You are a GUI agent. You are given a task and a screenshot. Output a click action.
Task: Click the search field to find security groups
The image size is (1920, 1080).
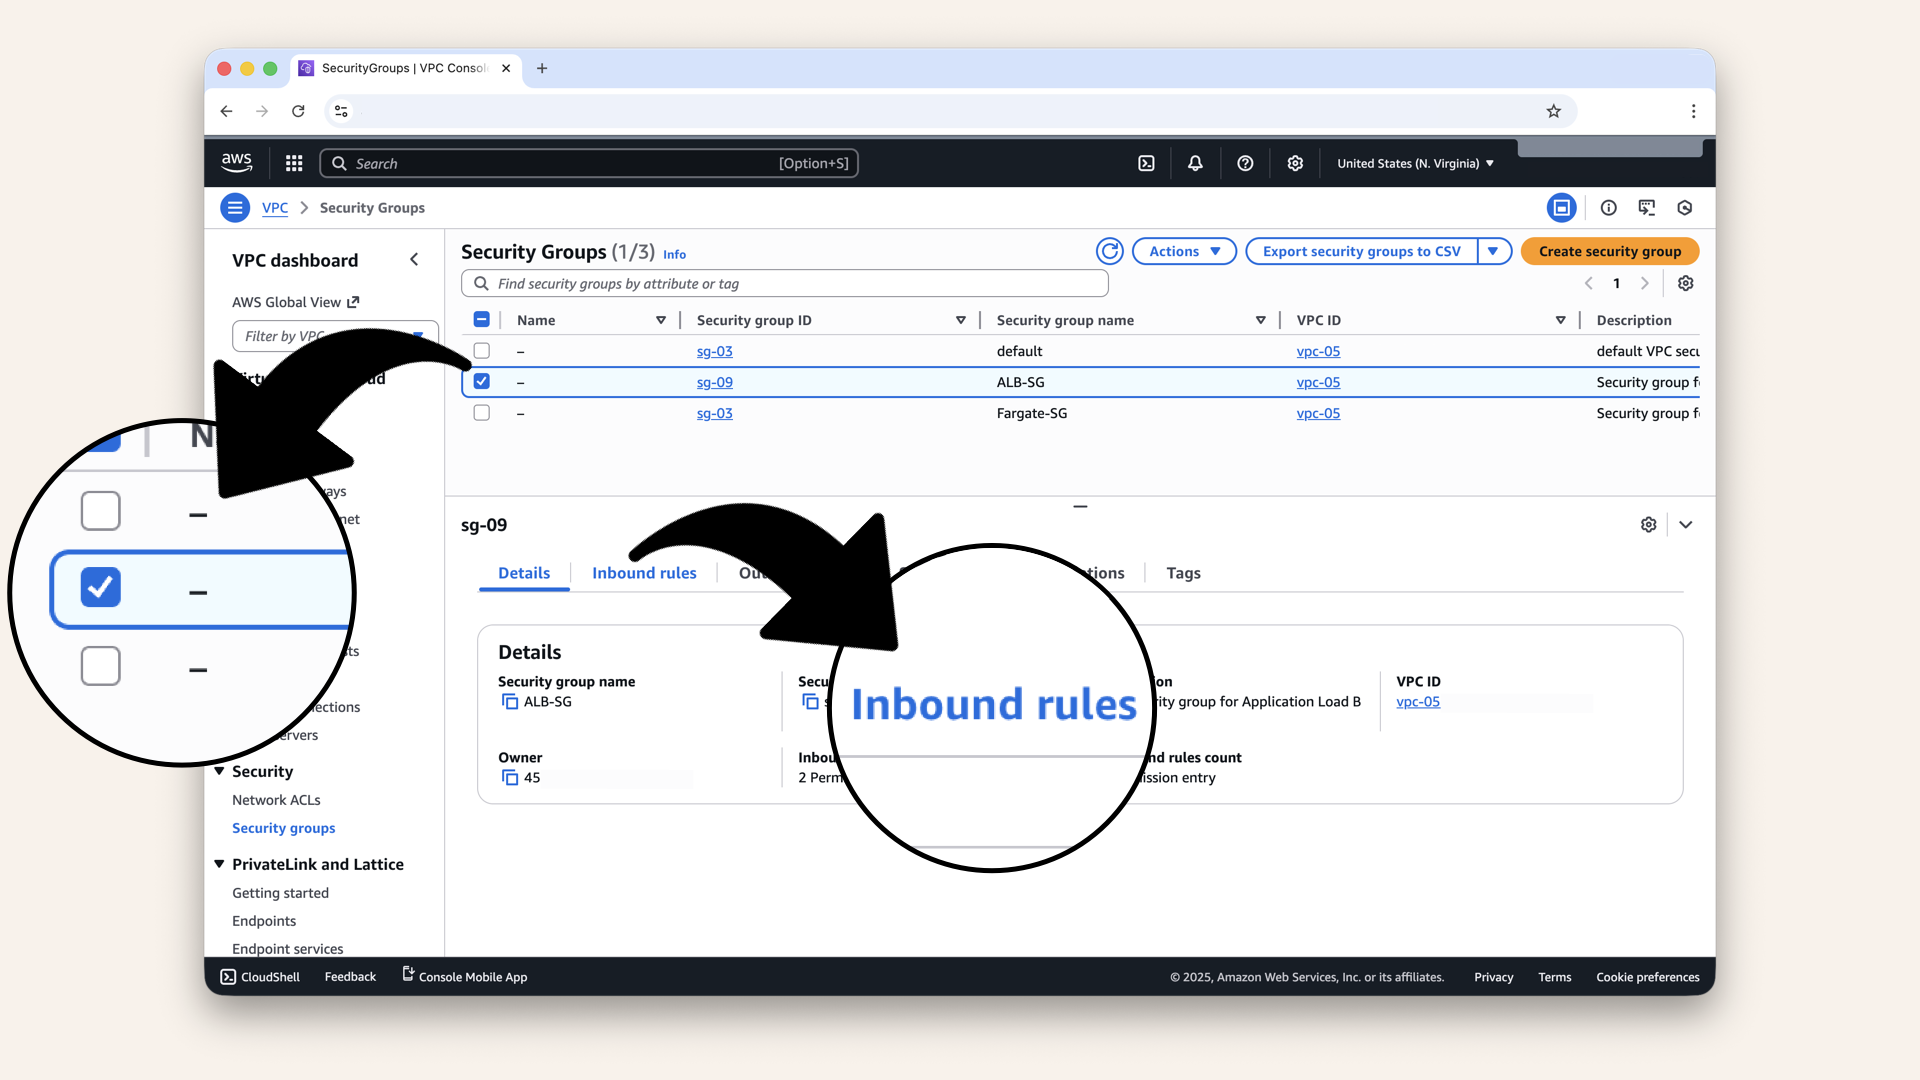coord(785,283)
